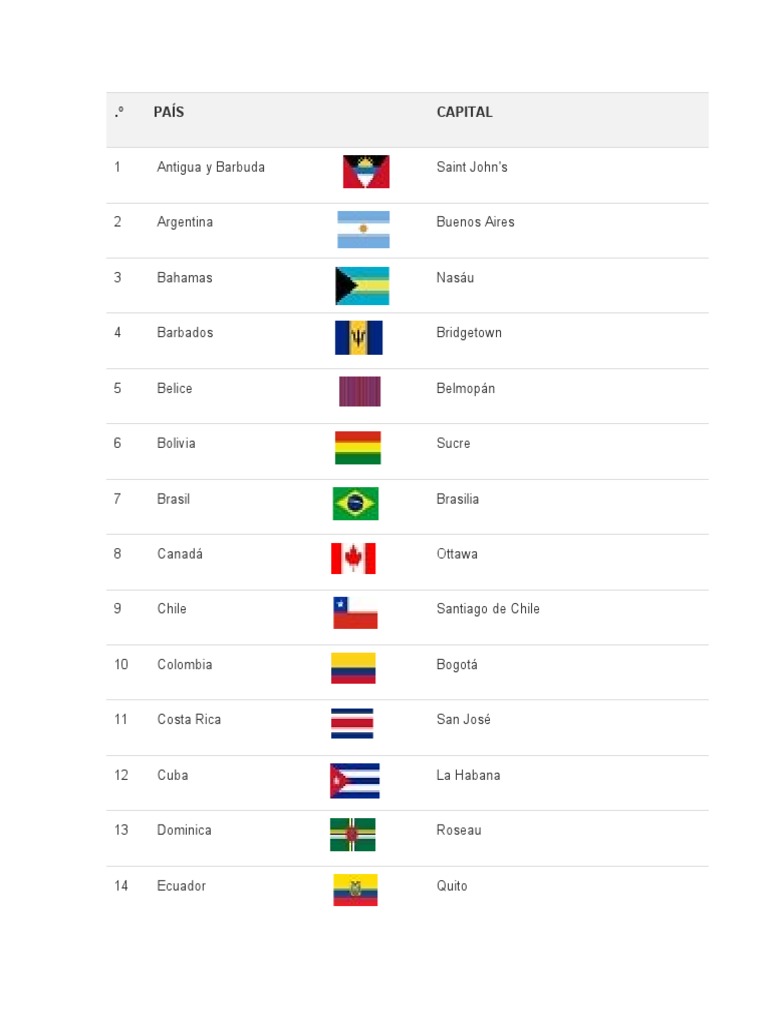Click the capital name La Habana
Viewport: 768px width, 1024px height.
(x=468, y=775)
